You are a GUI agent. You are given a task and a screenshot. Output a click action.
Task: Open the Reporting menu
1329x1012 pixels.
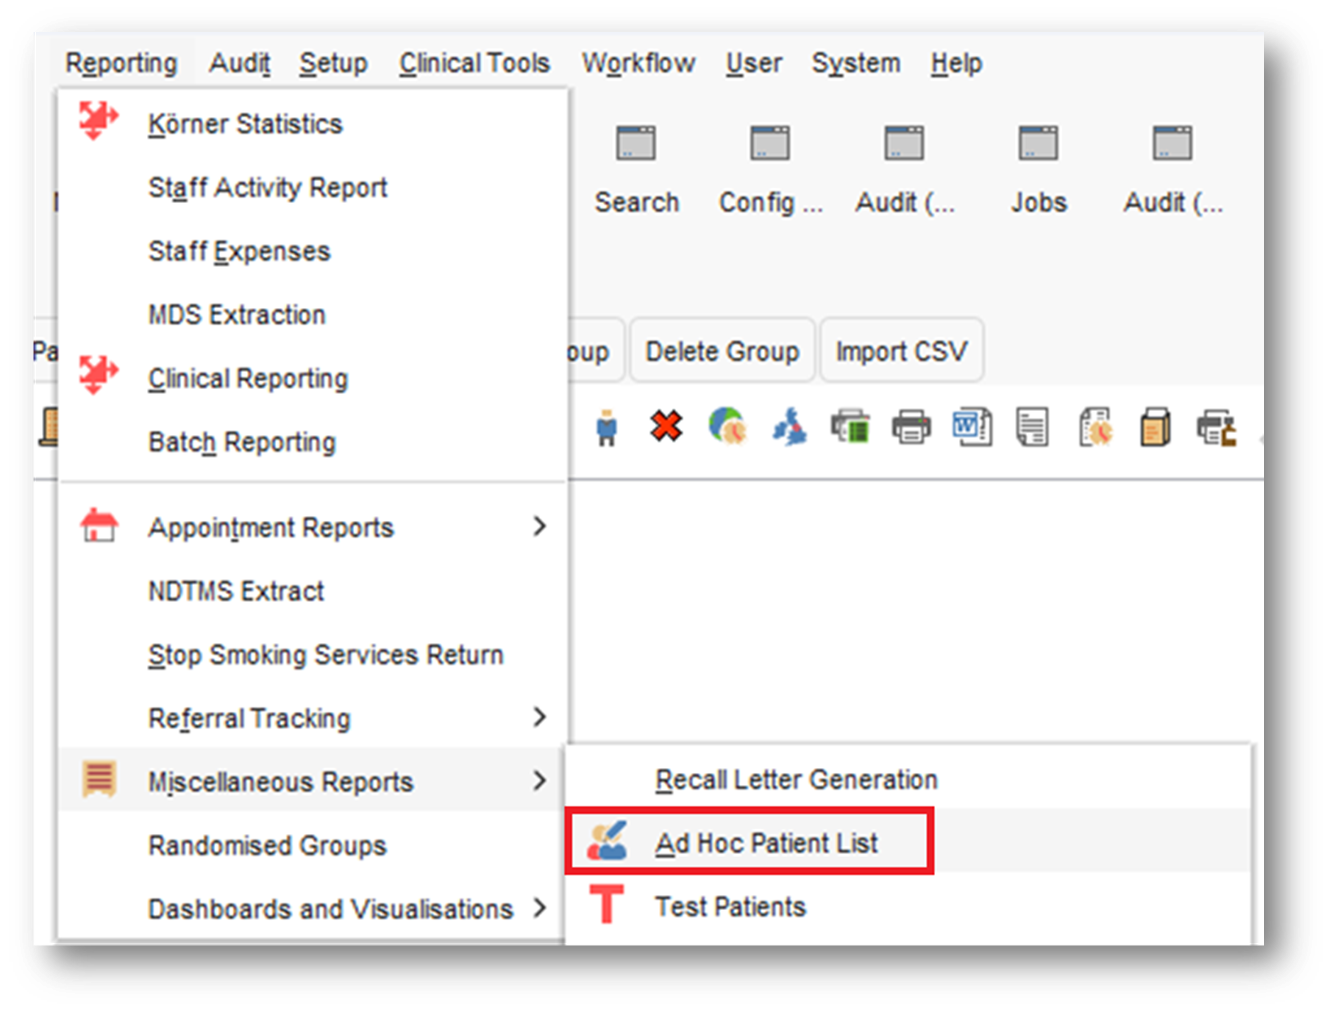121,63
